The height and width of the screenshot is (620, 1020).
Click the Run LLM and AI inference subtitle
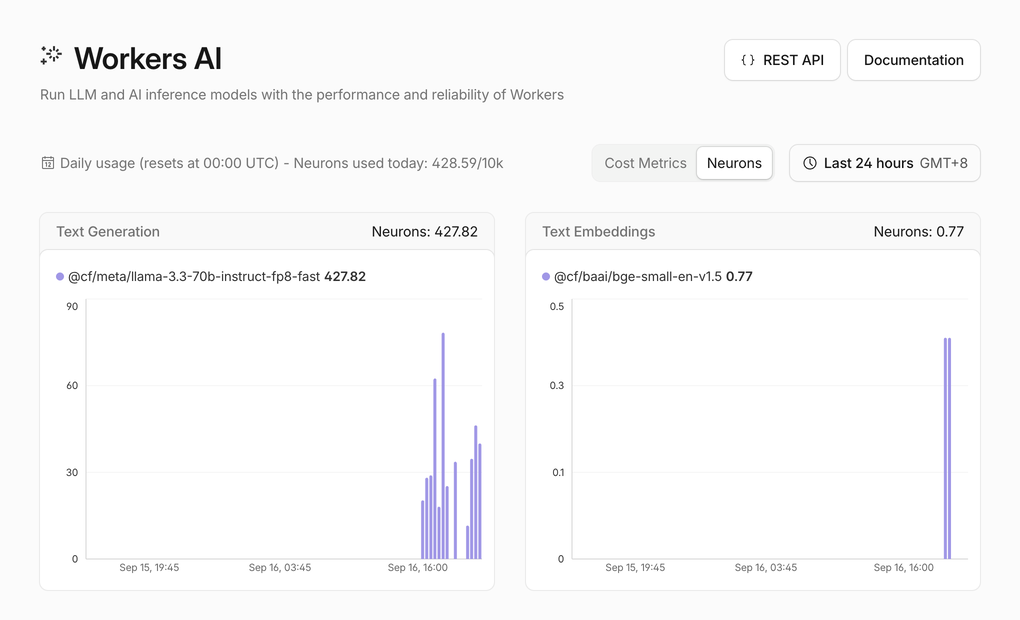tap(302, 94)
